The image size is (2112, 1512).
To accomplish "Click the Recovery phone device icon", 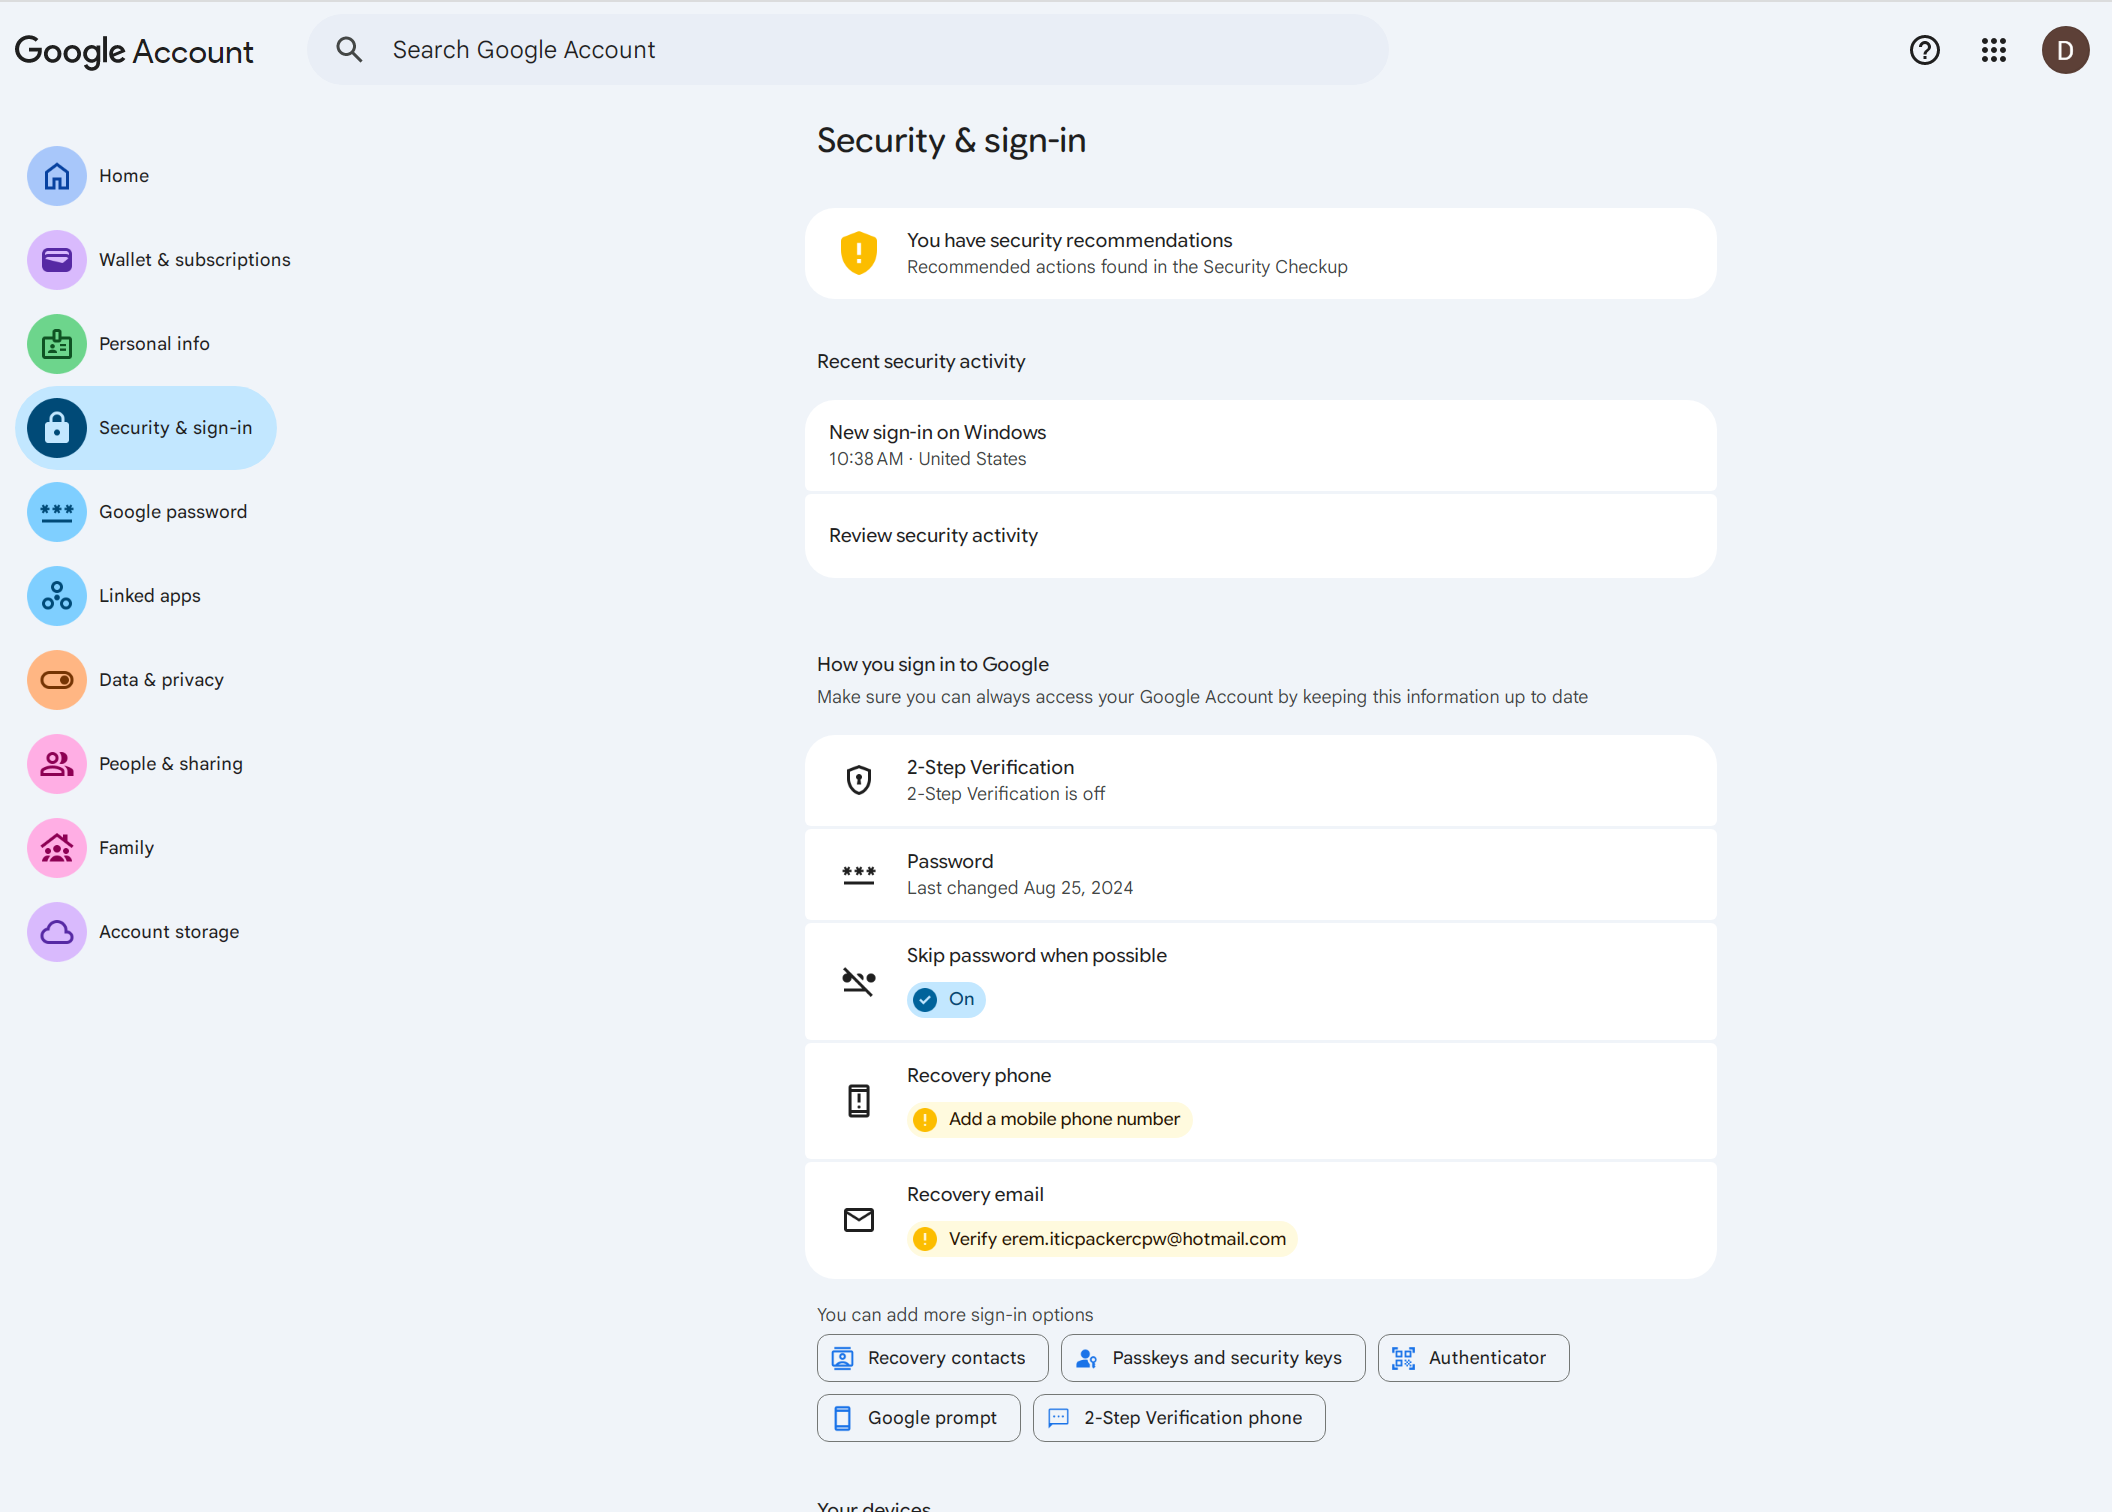I will [x=859, y=1101].
